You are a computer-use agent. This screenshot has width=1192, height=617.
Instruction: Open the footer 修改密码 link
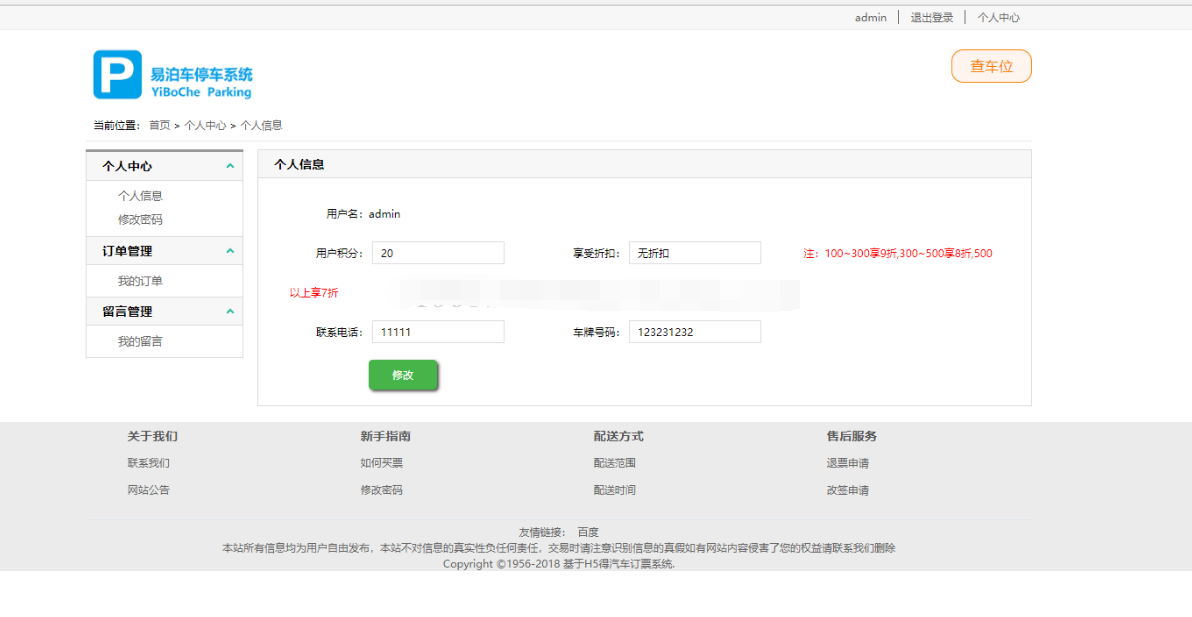click(x=382, y=490)
